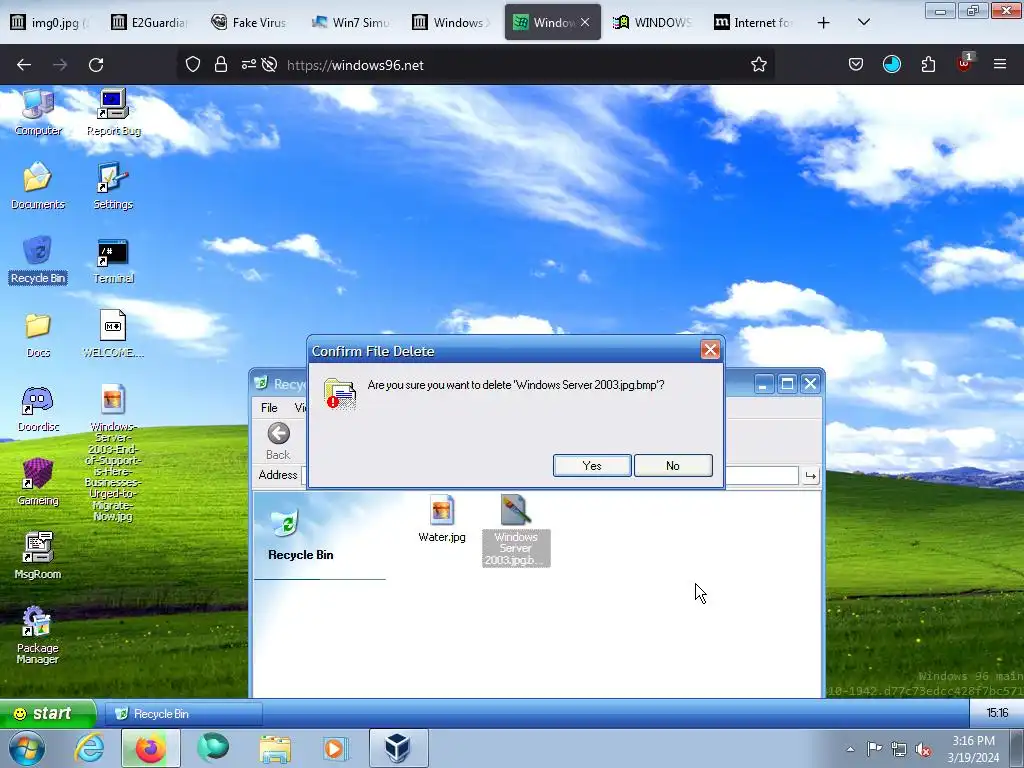
Task: Minimize the Recycle Bin window
Action: [x=763, y=383]
